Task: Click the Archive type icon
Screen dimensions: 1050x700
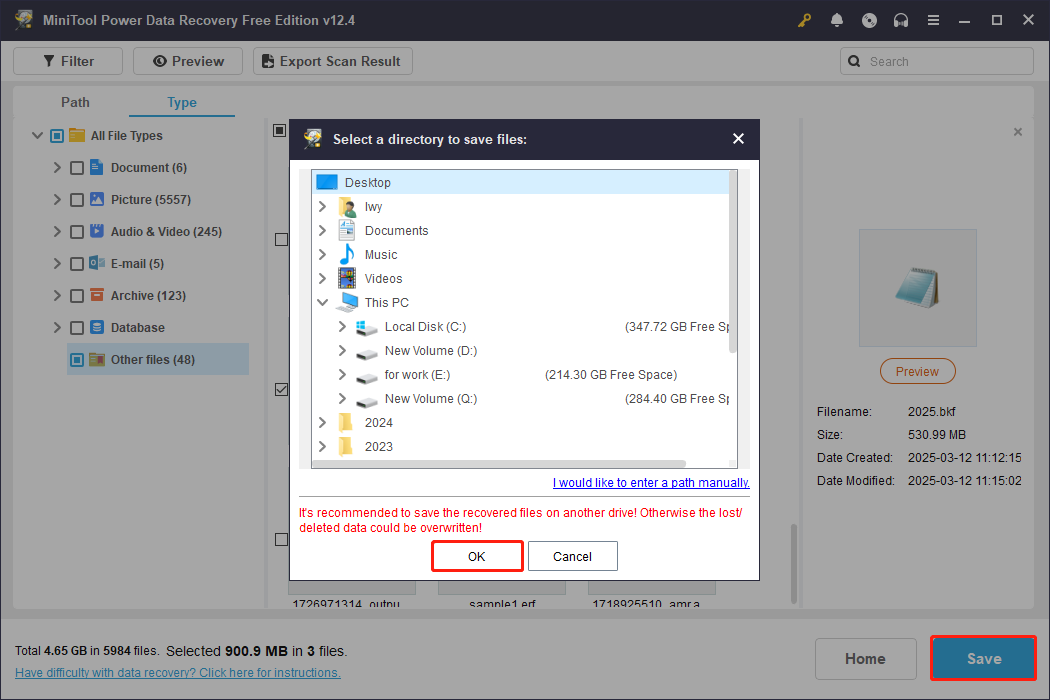Action: pos(97,295)
